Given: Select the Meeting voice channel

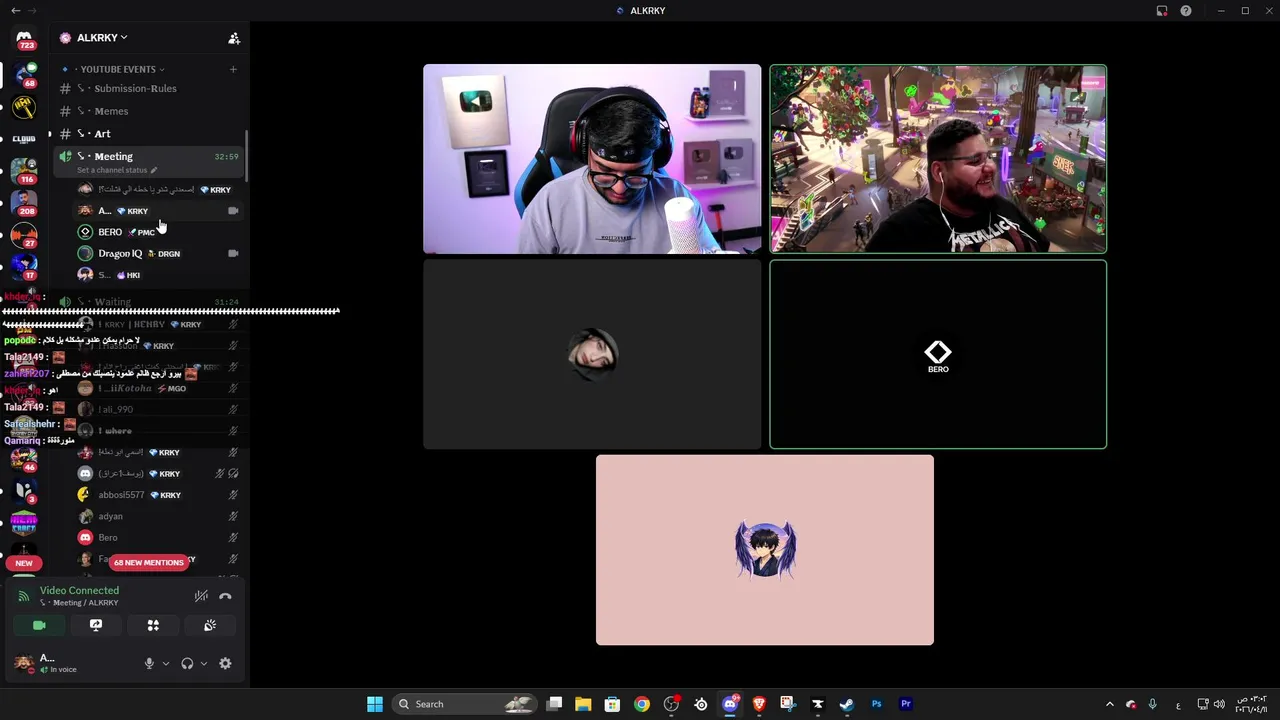Looking at the screenshot, I should pos(148,156).
